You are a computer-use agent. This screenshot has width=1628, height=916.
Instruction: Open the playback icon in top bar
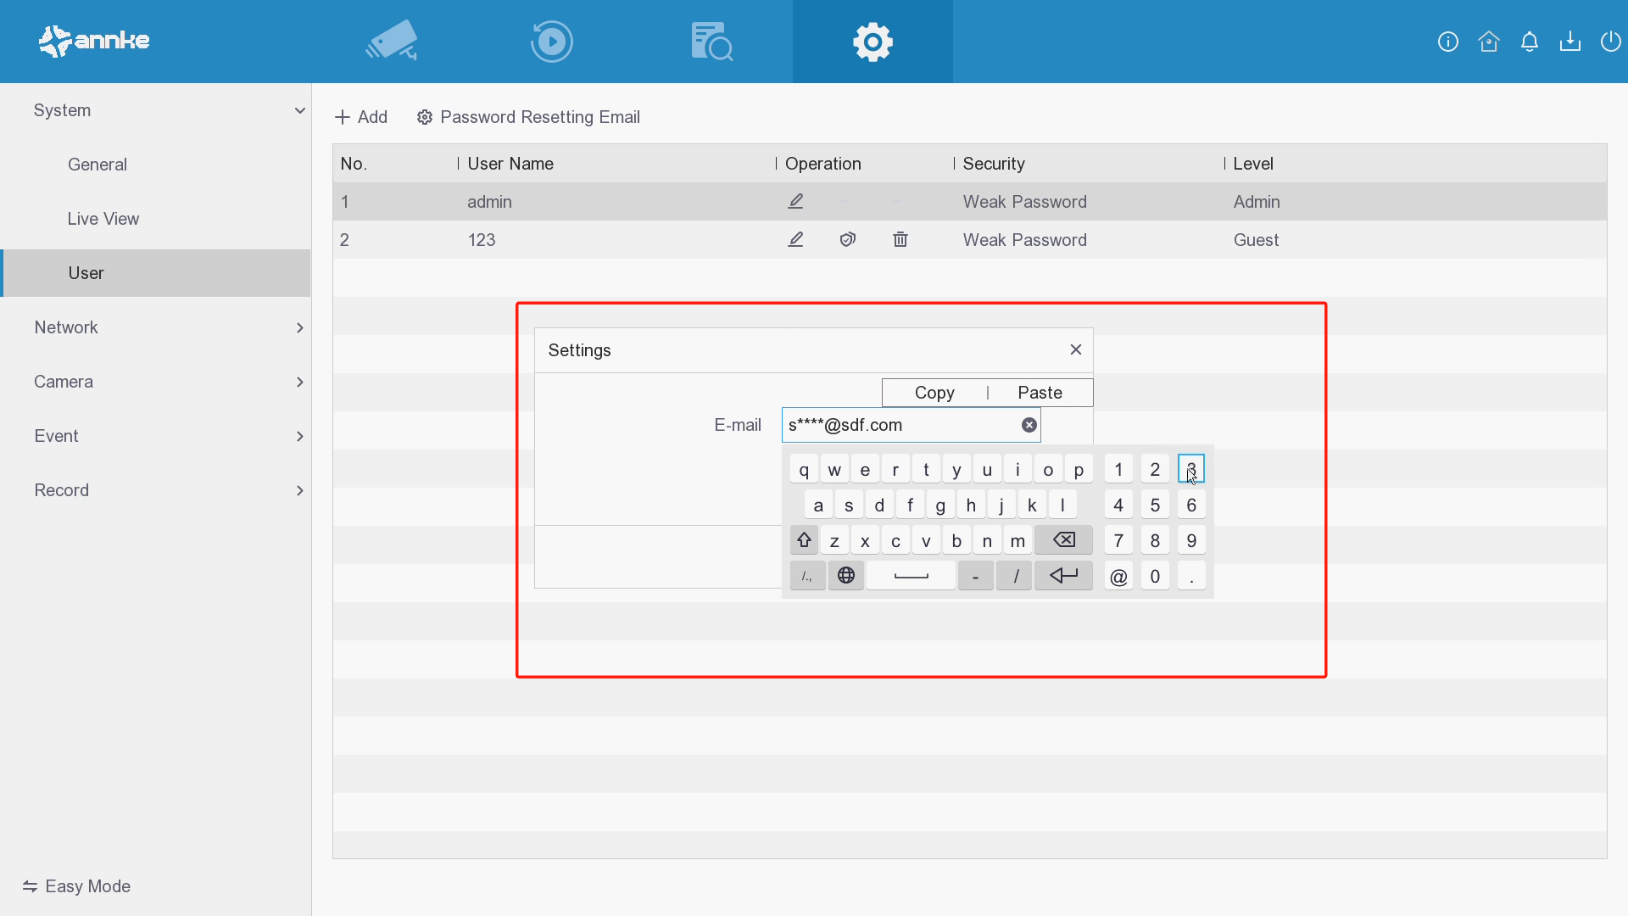point(551,41)
